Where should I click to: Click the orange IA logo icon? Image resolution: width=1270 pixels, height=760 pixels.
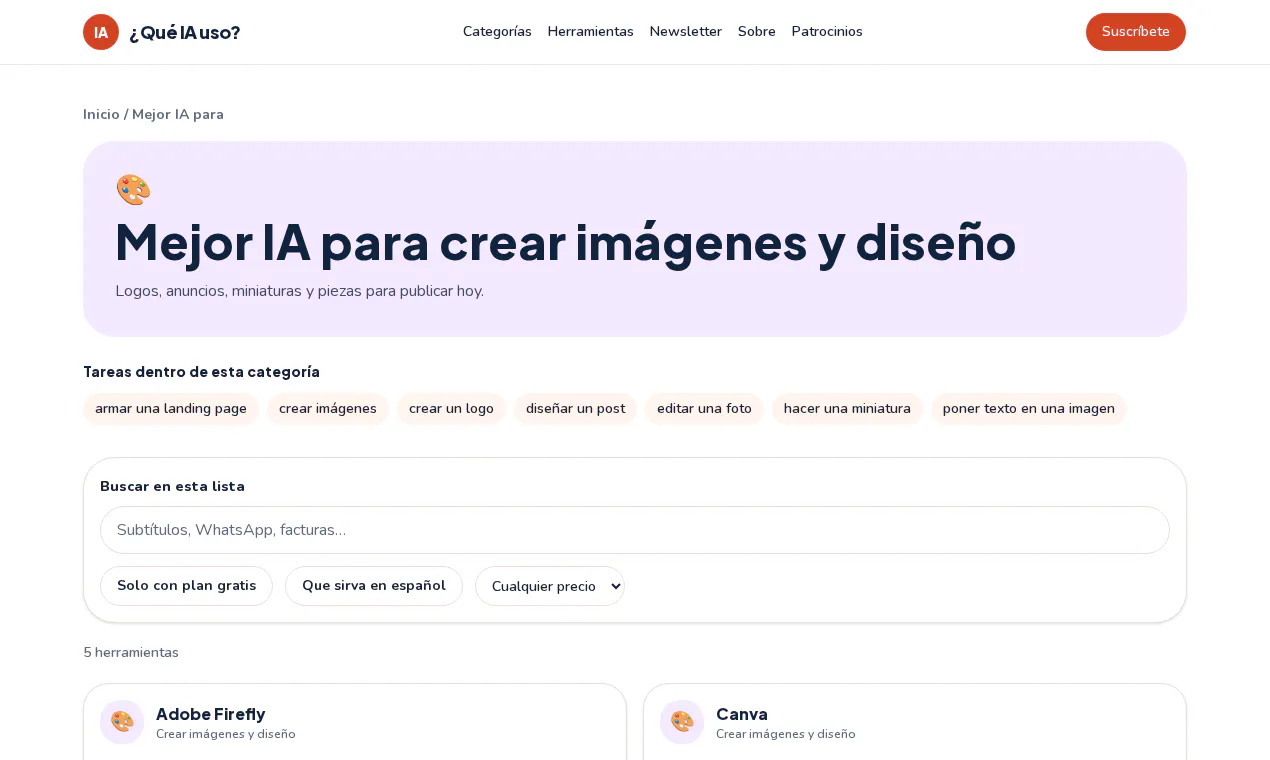coord(101,32)
